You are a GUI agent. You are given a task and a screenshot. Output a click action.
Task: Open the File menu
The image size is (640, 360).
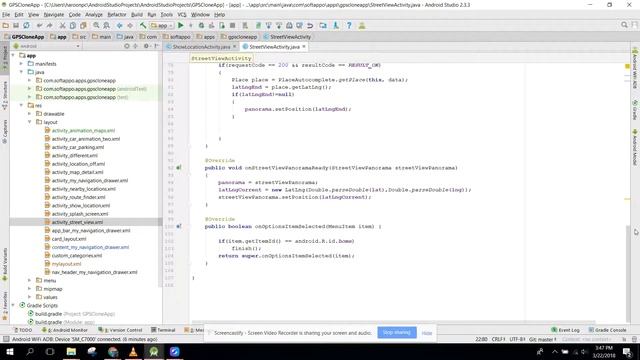pos(6,15)
